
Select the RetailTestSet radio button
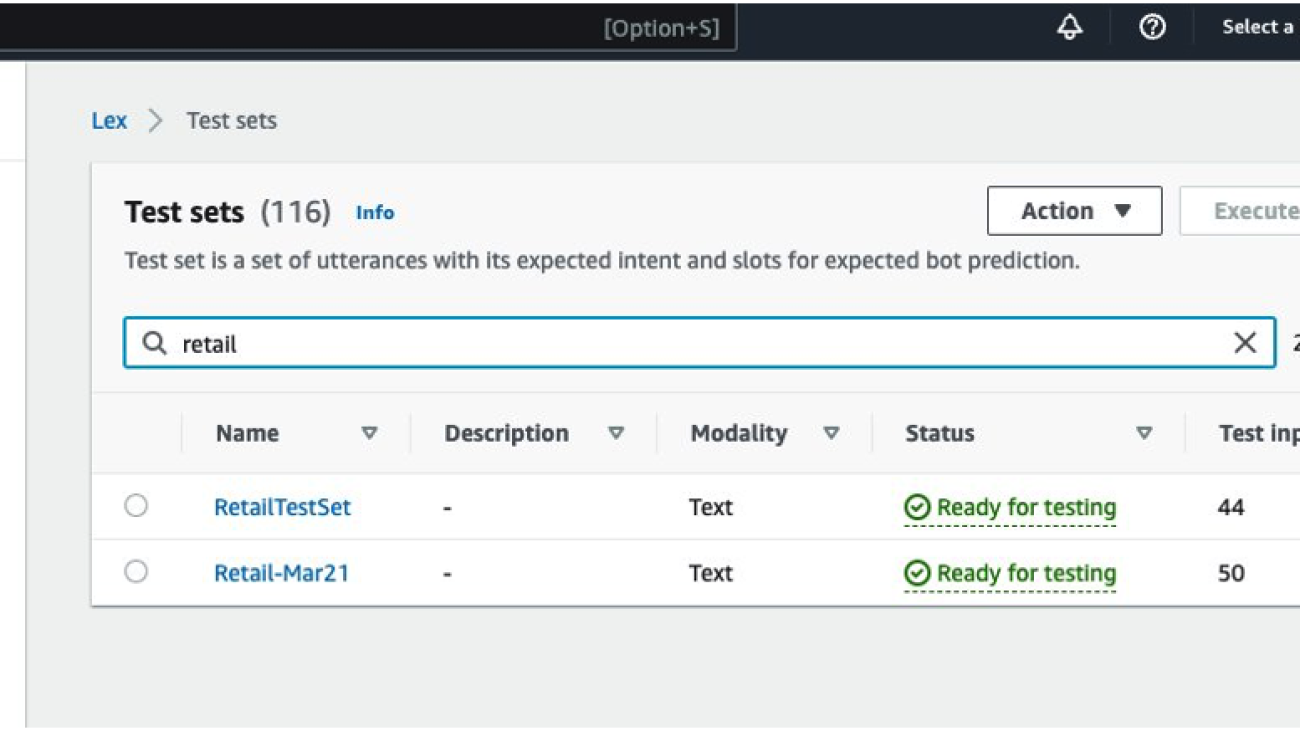[x=136, y=506]
